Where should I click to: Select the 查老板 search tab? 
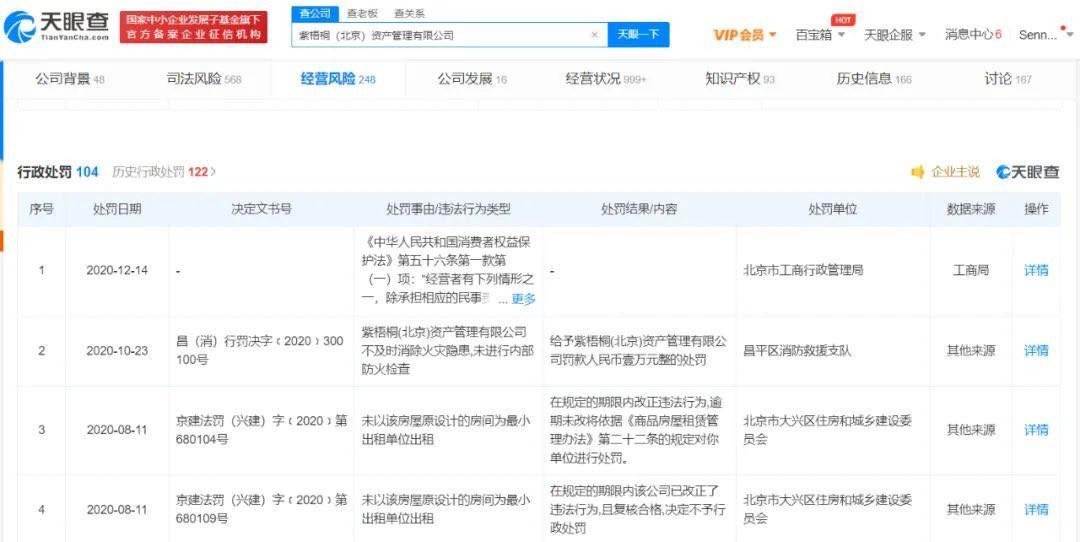pyautogui.click(x=361, y=13)
